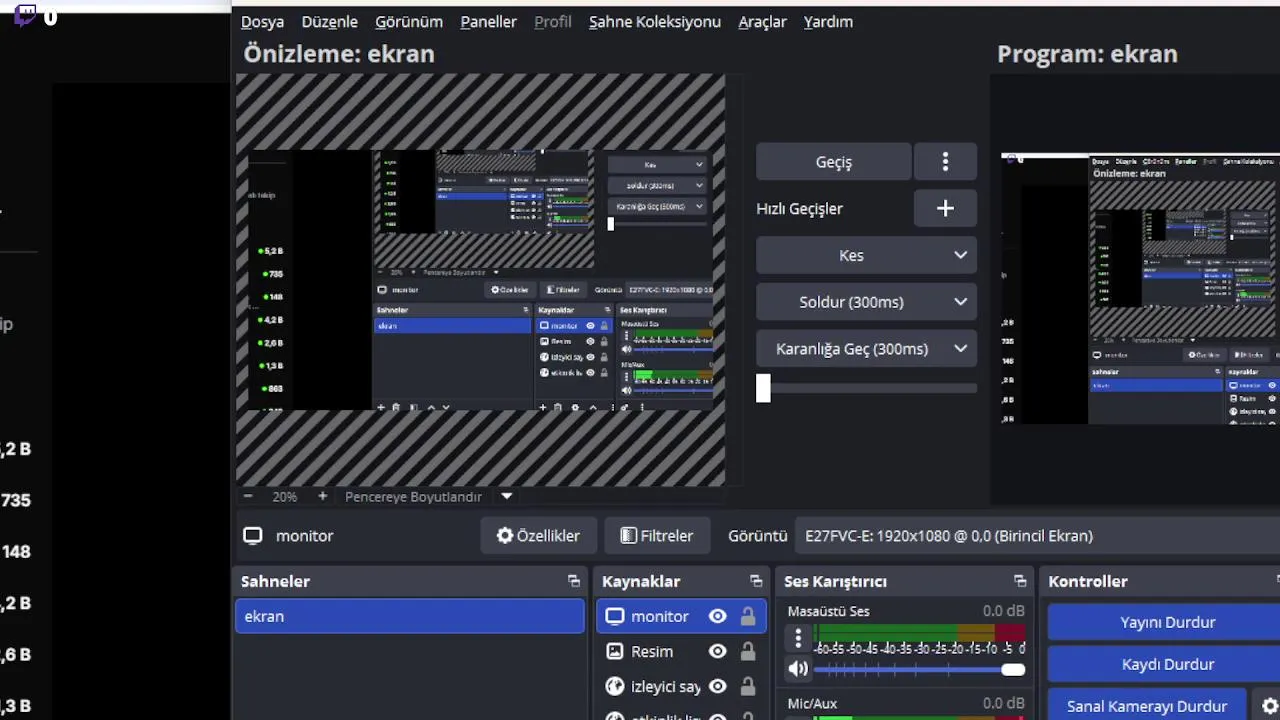
Task: Toggle the lock on Resim source
Action: click(747, 652)
